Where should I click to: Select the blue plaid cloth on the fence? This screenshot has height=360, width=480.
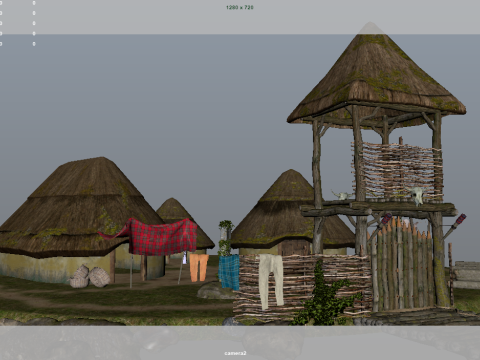(x=229, y=272)
